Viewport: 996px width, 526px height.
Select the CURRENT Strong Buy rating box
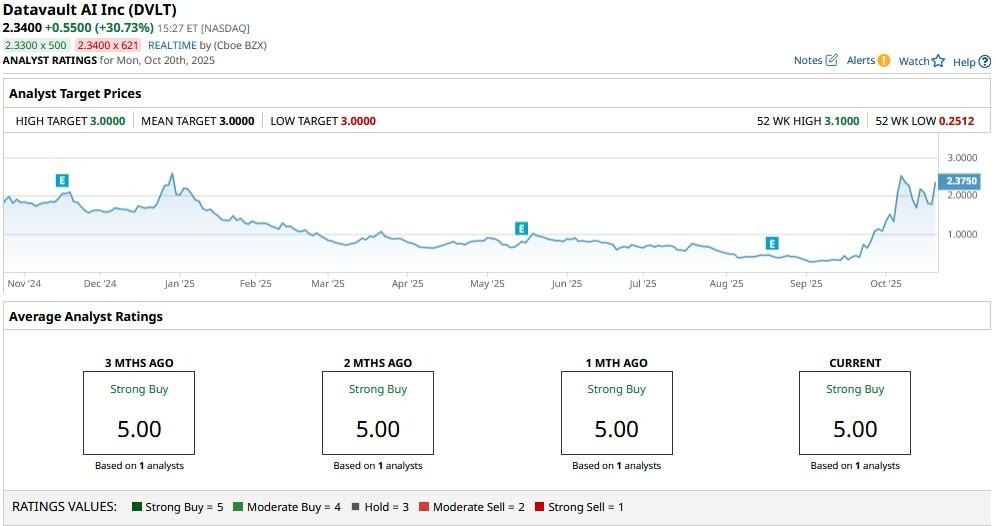point(855,412)
